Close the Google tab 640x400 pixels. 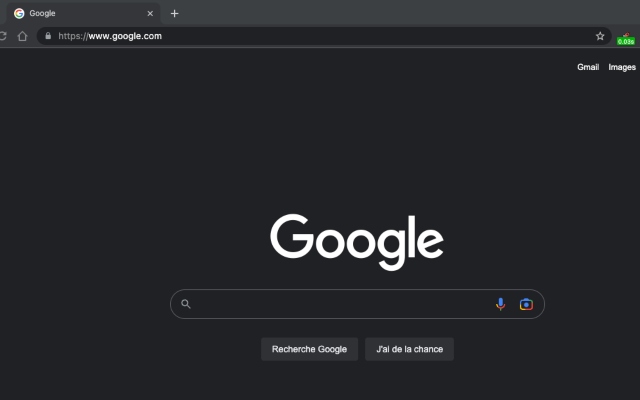150,13
